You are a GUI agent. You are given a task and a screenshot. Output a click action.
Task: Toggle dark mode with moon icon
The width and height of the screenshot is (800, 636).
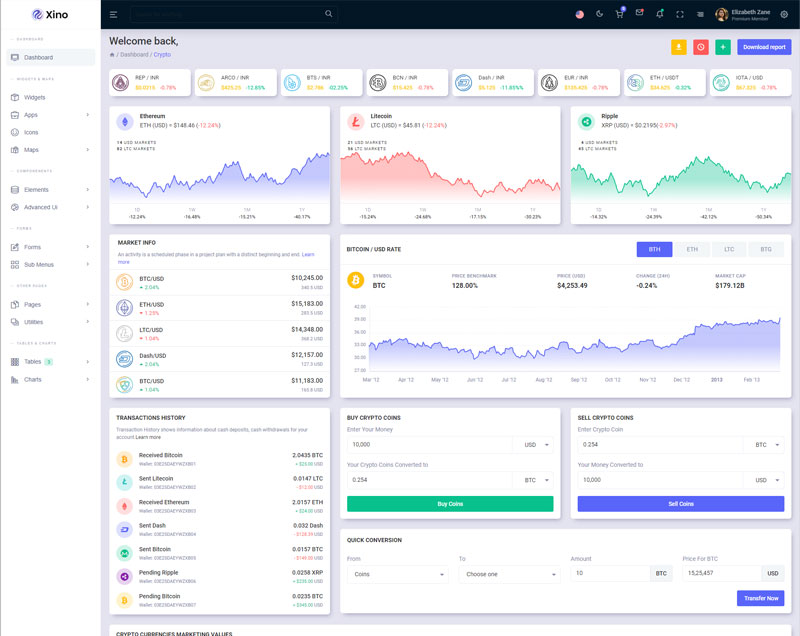pos(600,14)
